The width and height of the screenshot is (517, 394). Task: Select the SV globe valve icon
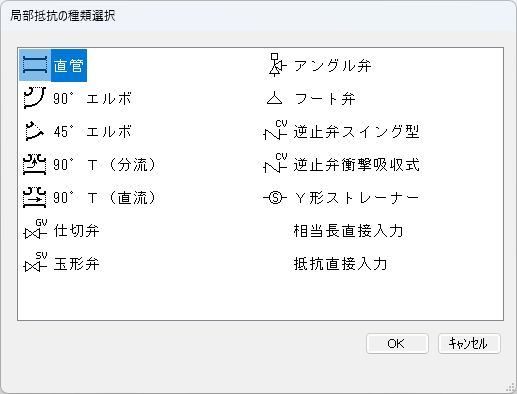tap(35, 262)
